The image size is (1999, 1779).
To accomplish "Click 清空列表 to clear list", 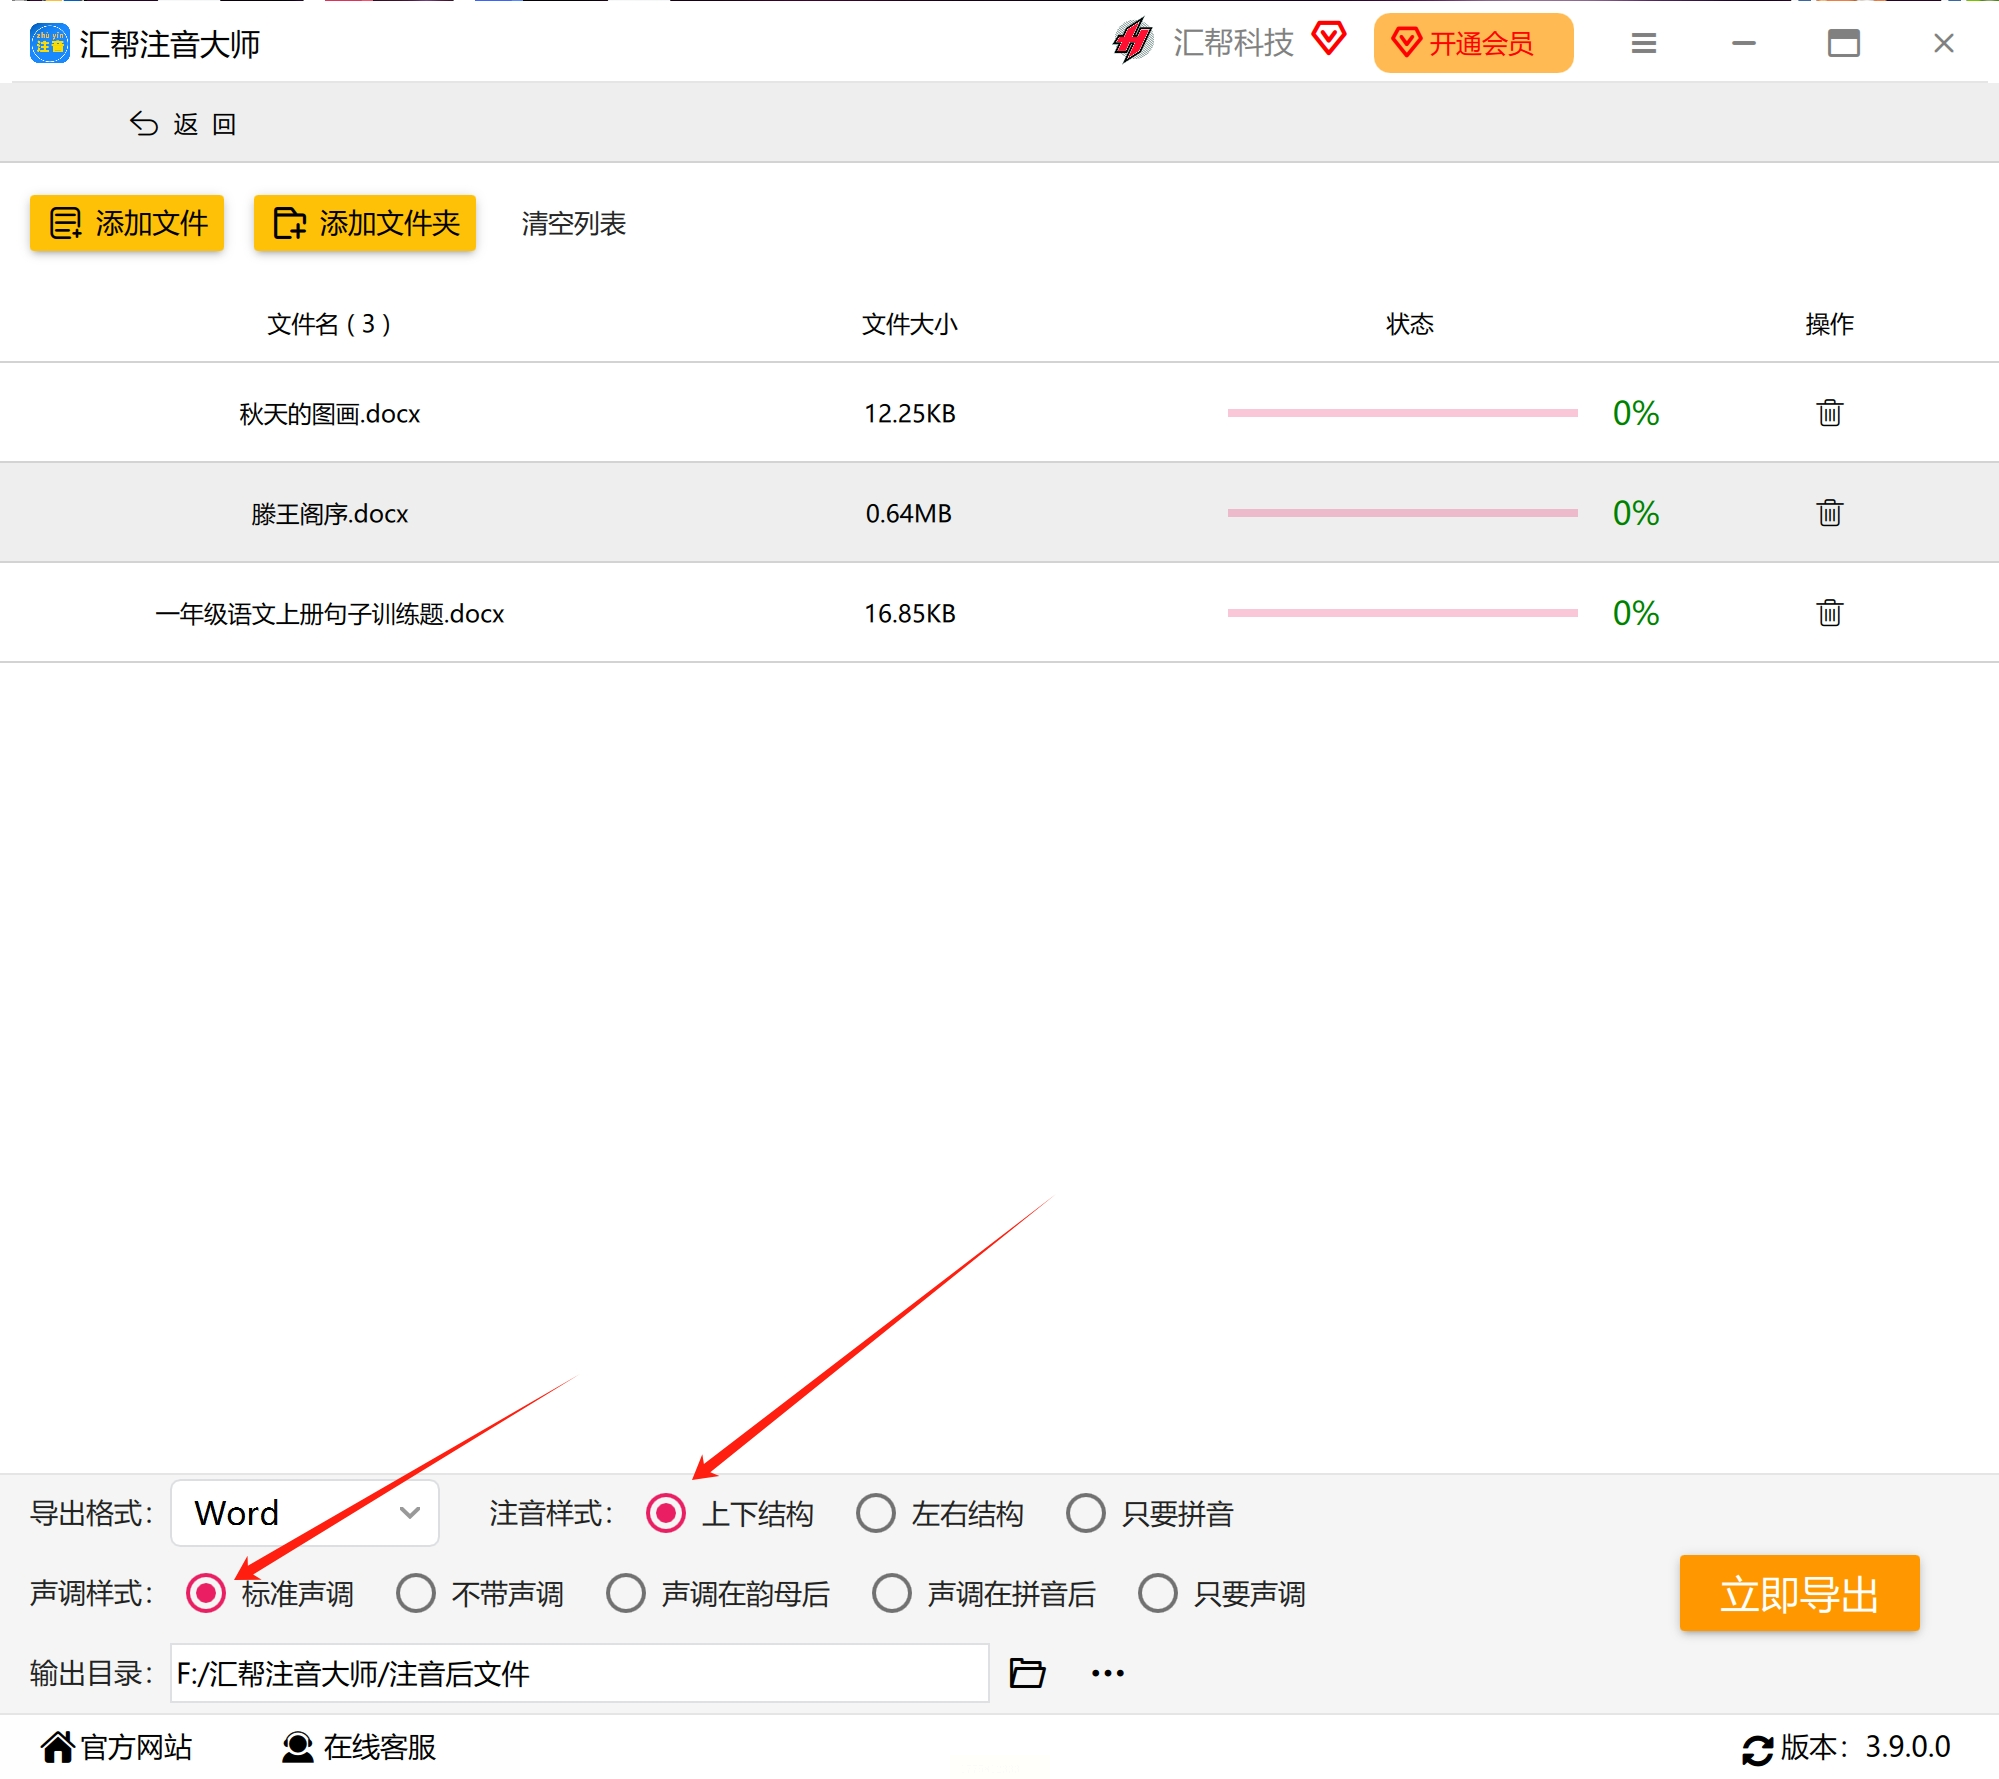I will (x=573, y=223).
